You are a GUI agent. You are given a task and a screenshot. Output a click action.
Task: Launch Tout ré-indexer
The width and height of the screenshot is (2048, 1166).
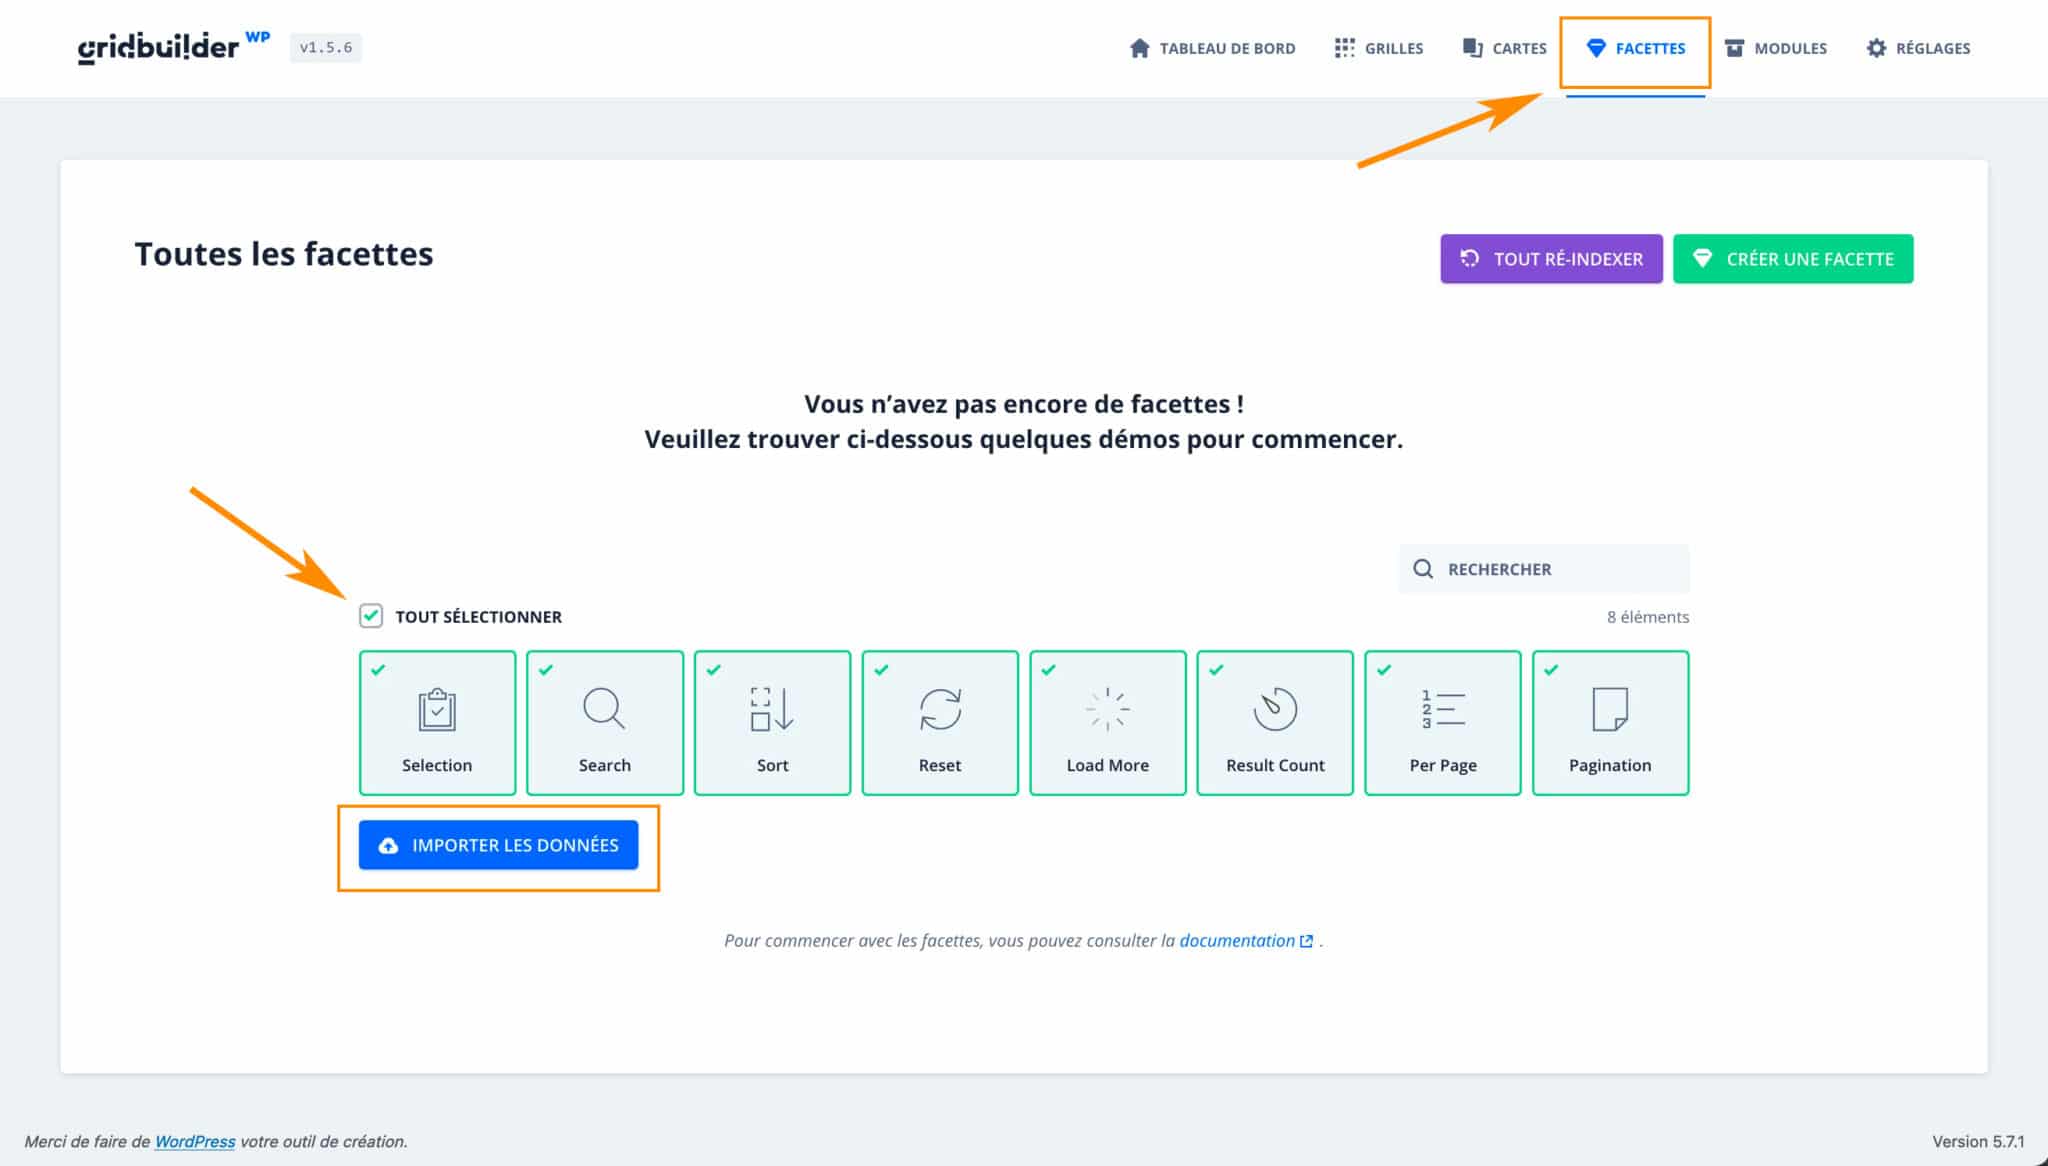tap(1551, 258)
